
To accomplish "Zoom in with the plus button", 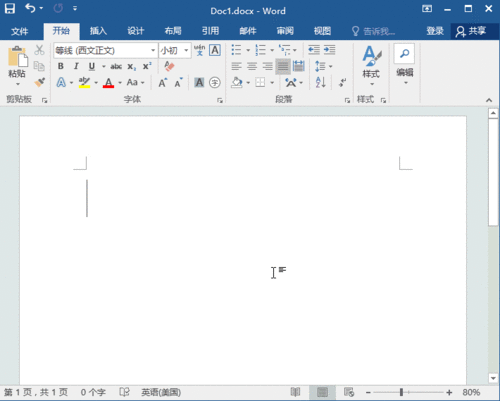I will [x=449, y=392].
